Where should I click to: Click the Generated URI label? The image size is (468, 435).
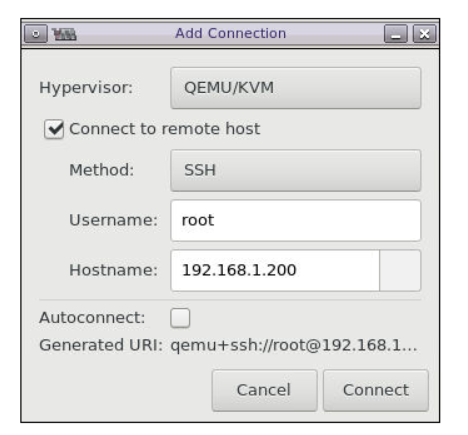pyautogui.click(x=101, y=345)
